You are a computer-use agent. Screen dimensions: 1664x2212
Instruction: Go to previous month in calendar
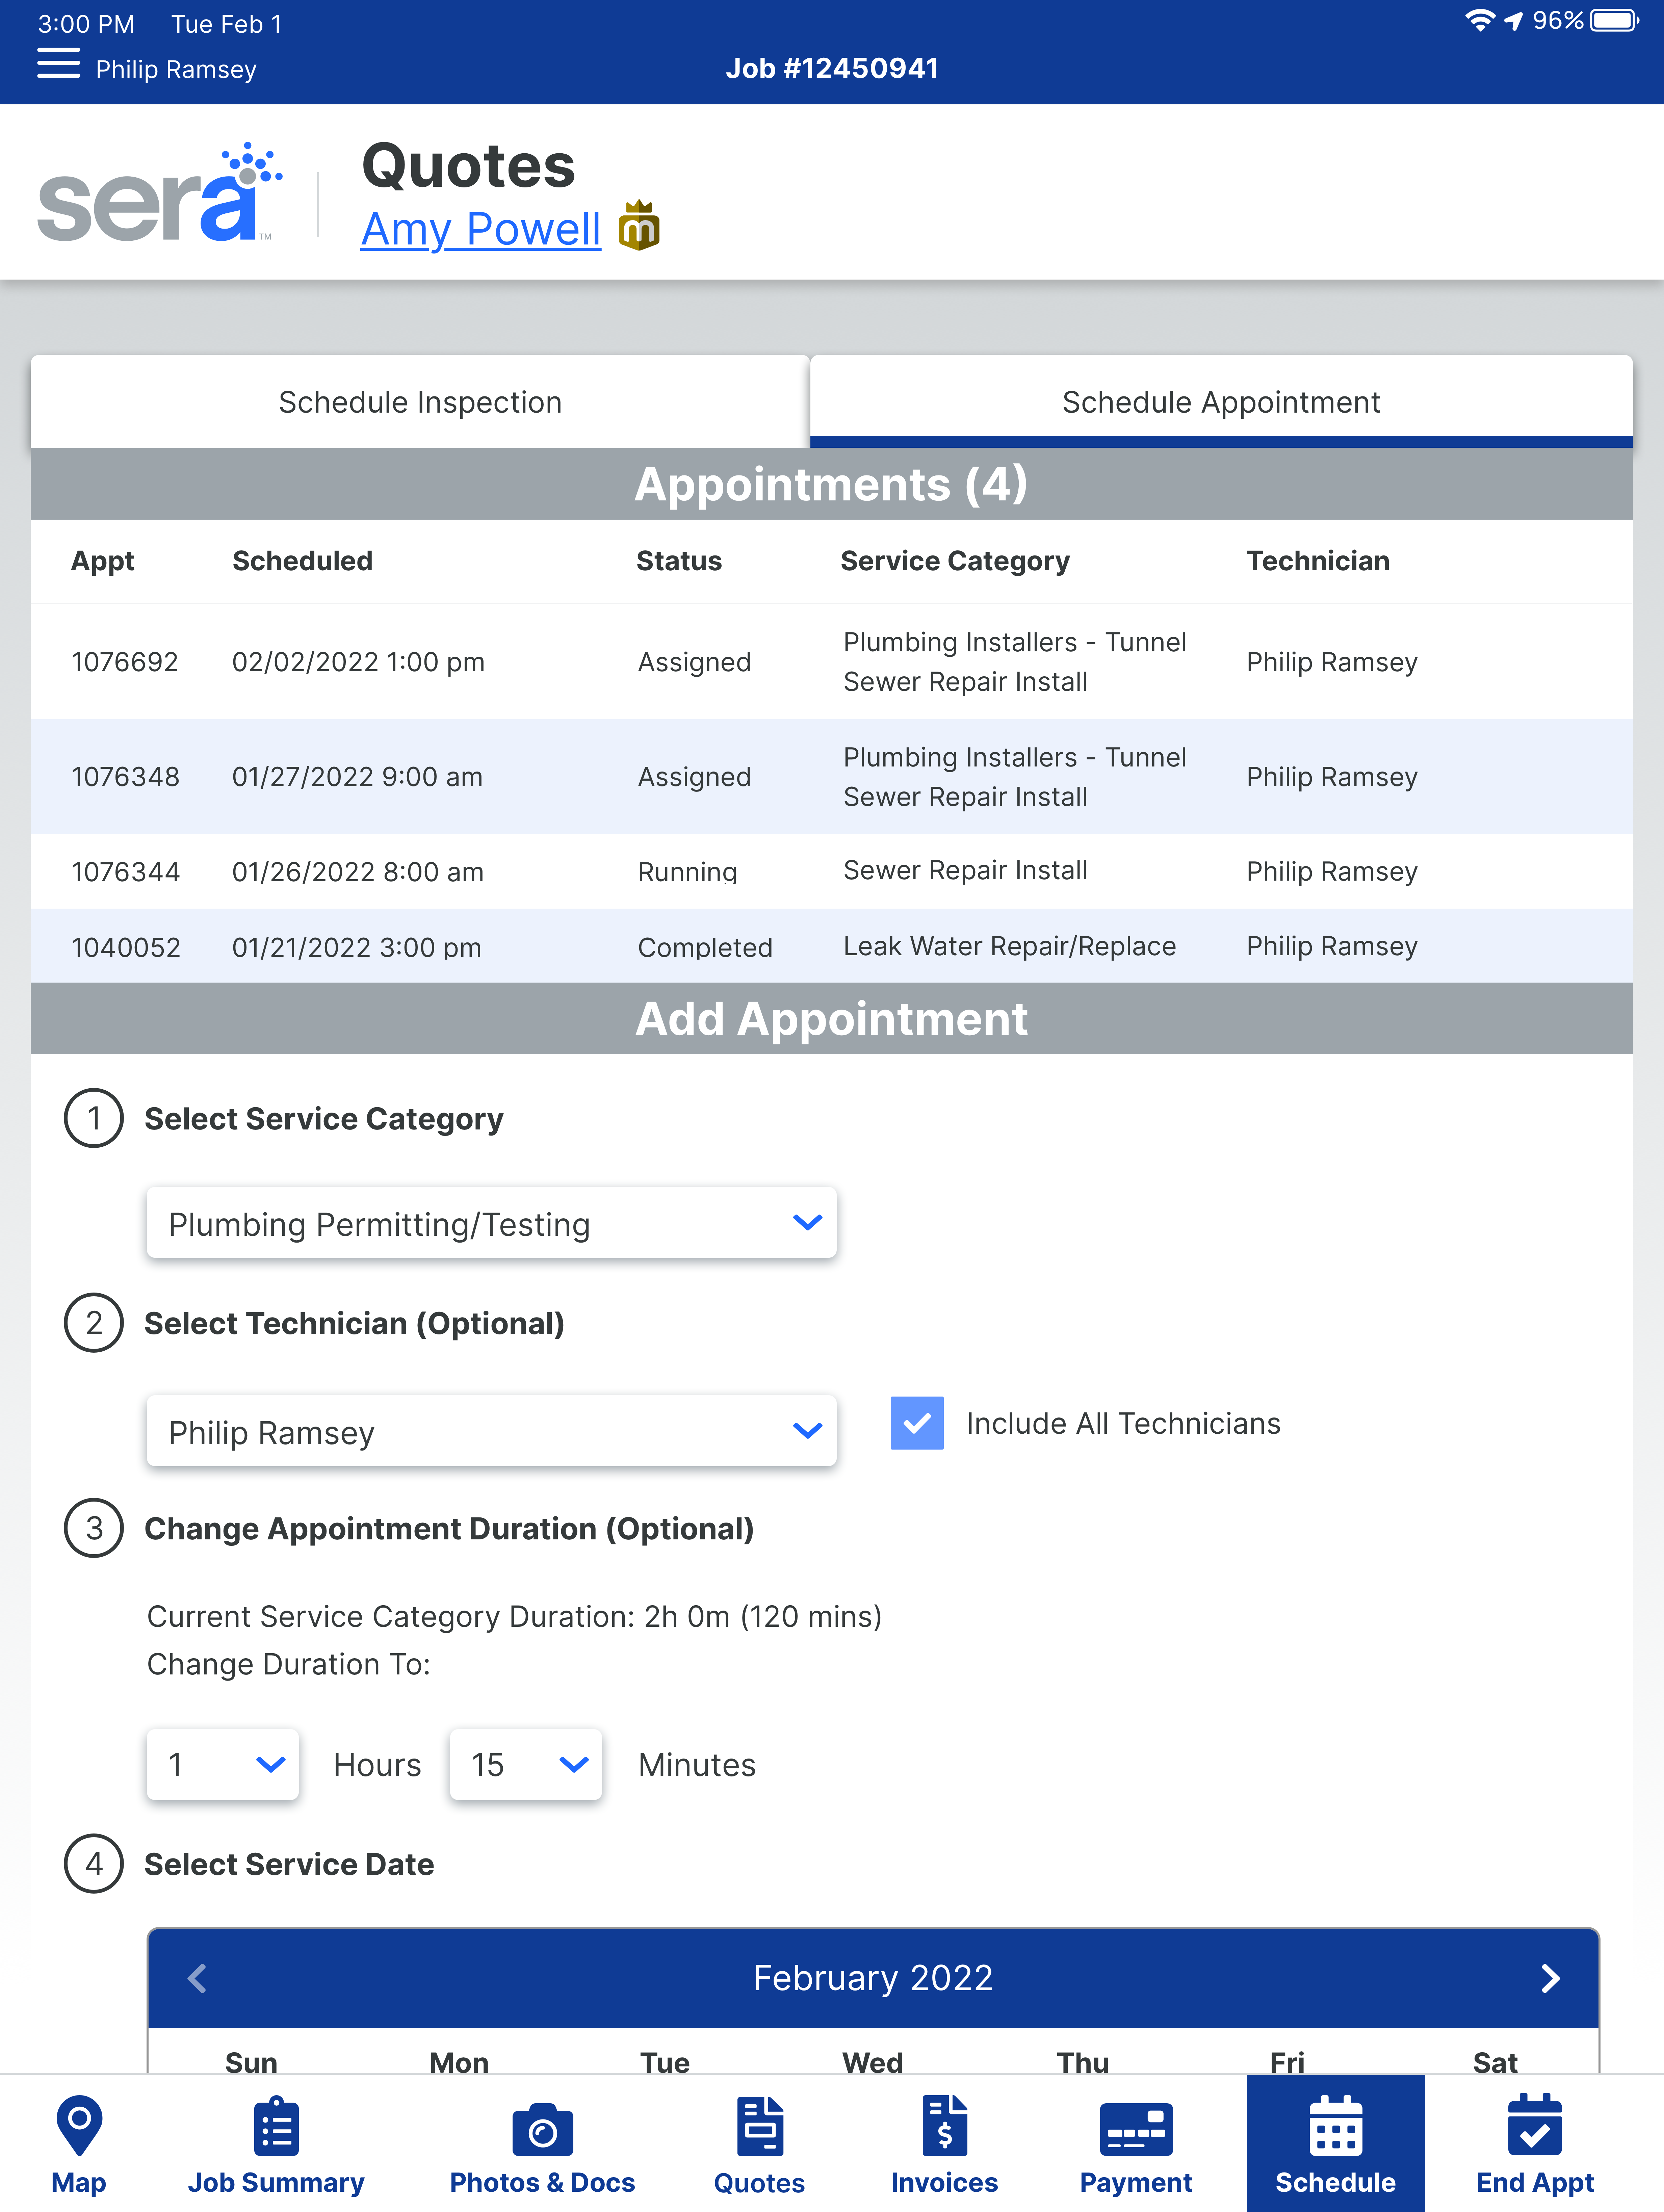pos(197,1978)
